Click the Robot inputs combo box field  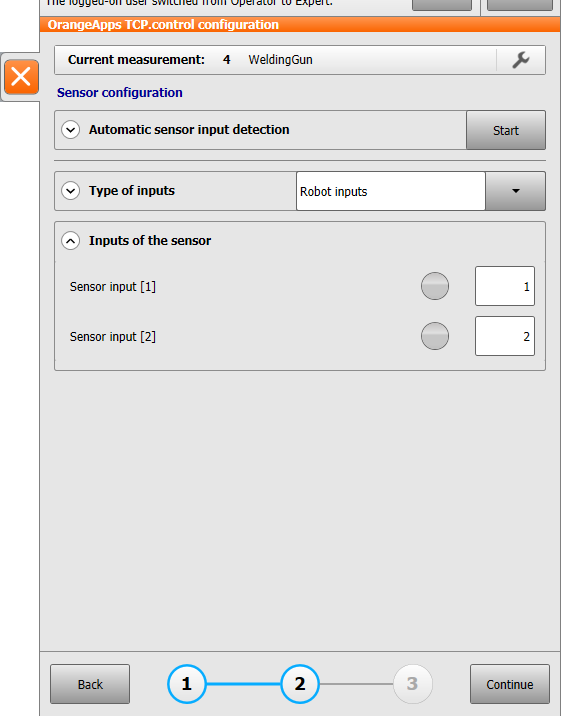pyautogui.click(x=391, y=191)
